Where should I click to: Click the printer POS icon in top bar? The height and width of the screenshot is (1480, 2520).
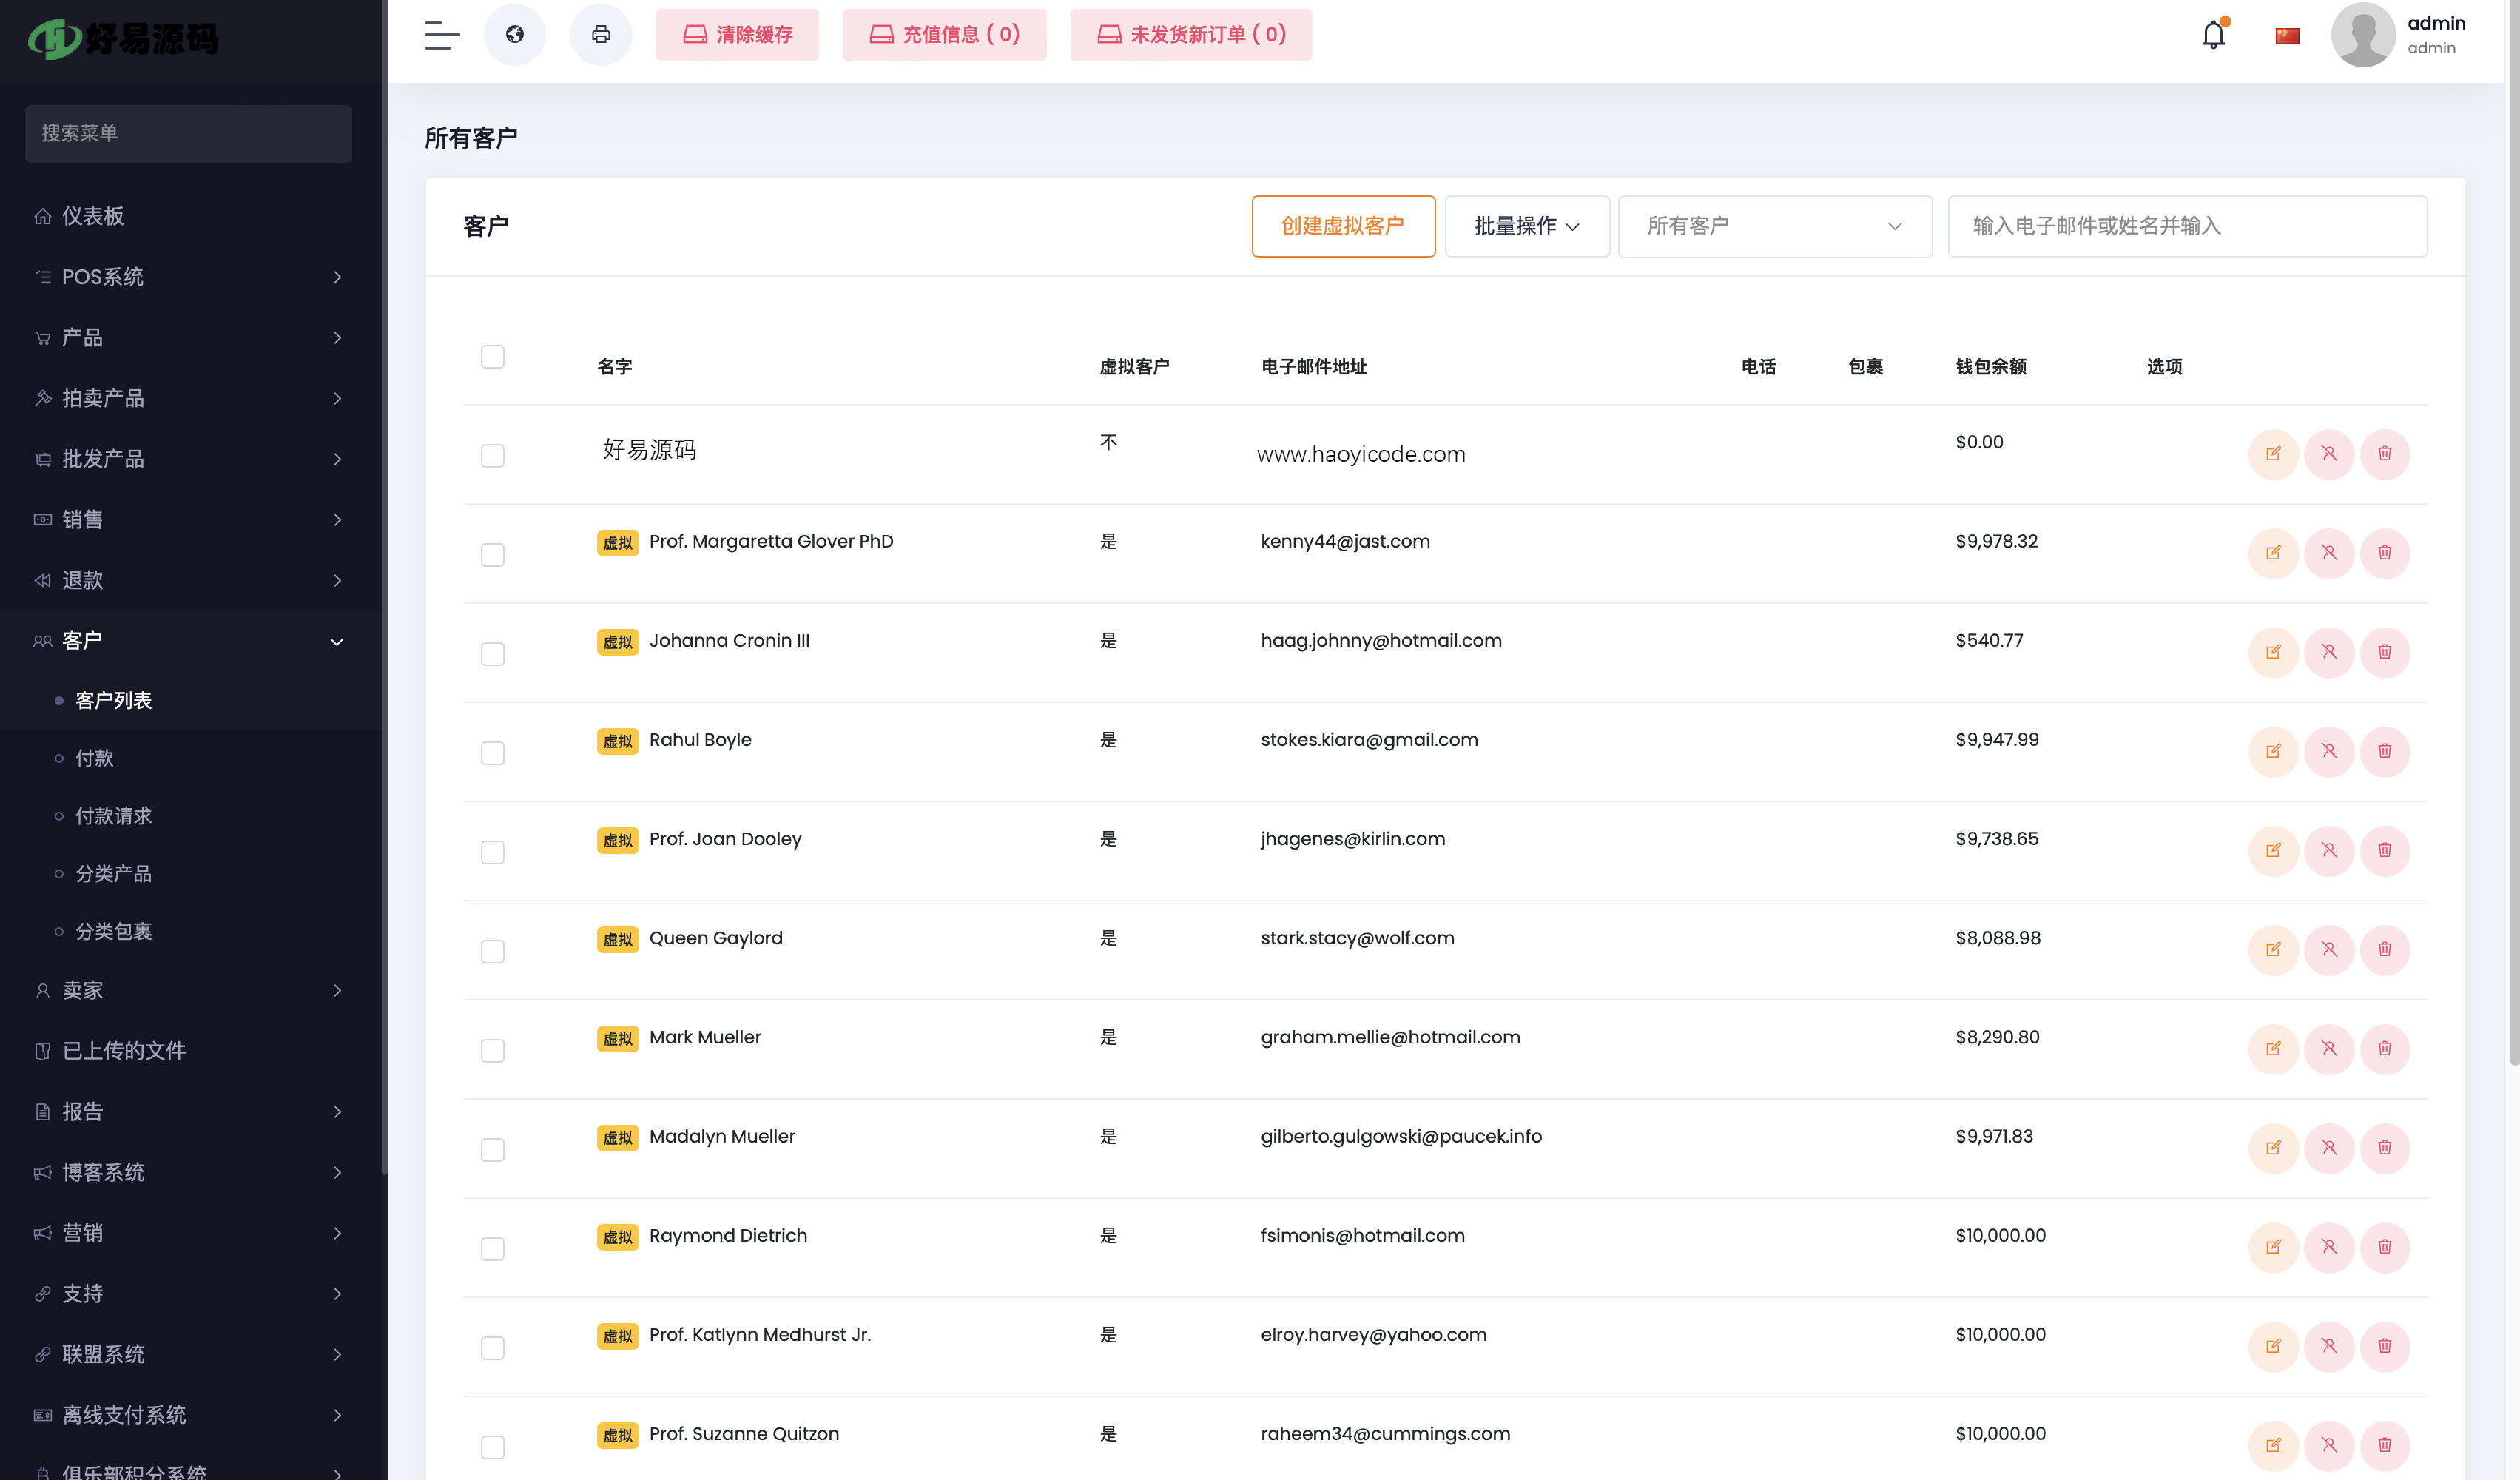[x=601, y=35]
